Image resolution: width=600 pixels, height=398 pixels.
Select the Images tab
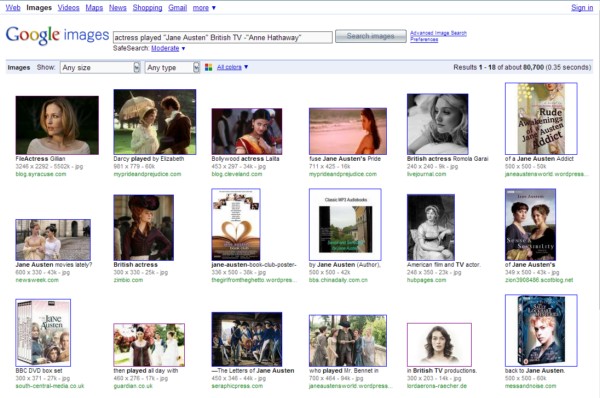[39, 8]
